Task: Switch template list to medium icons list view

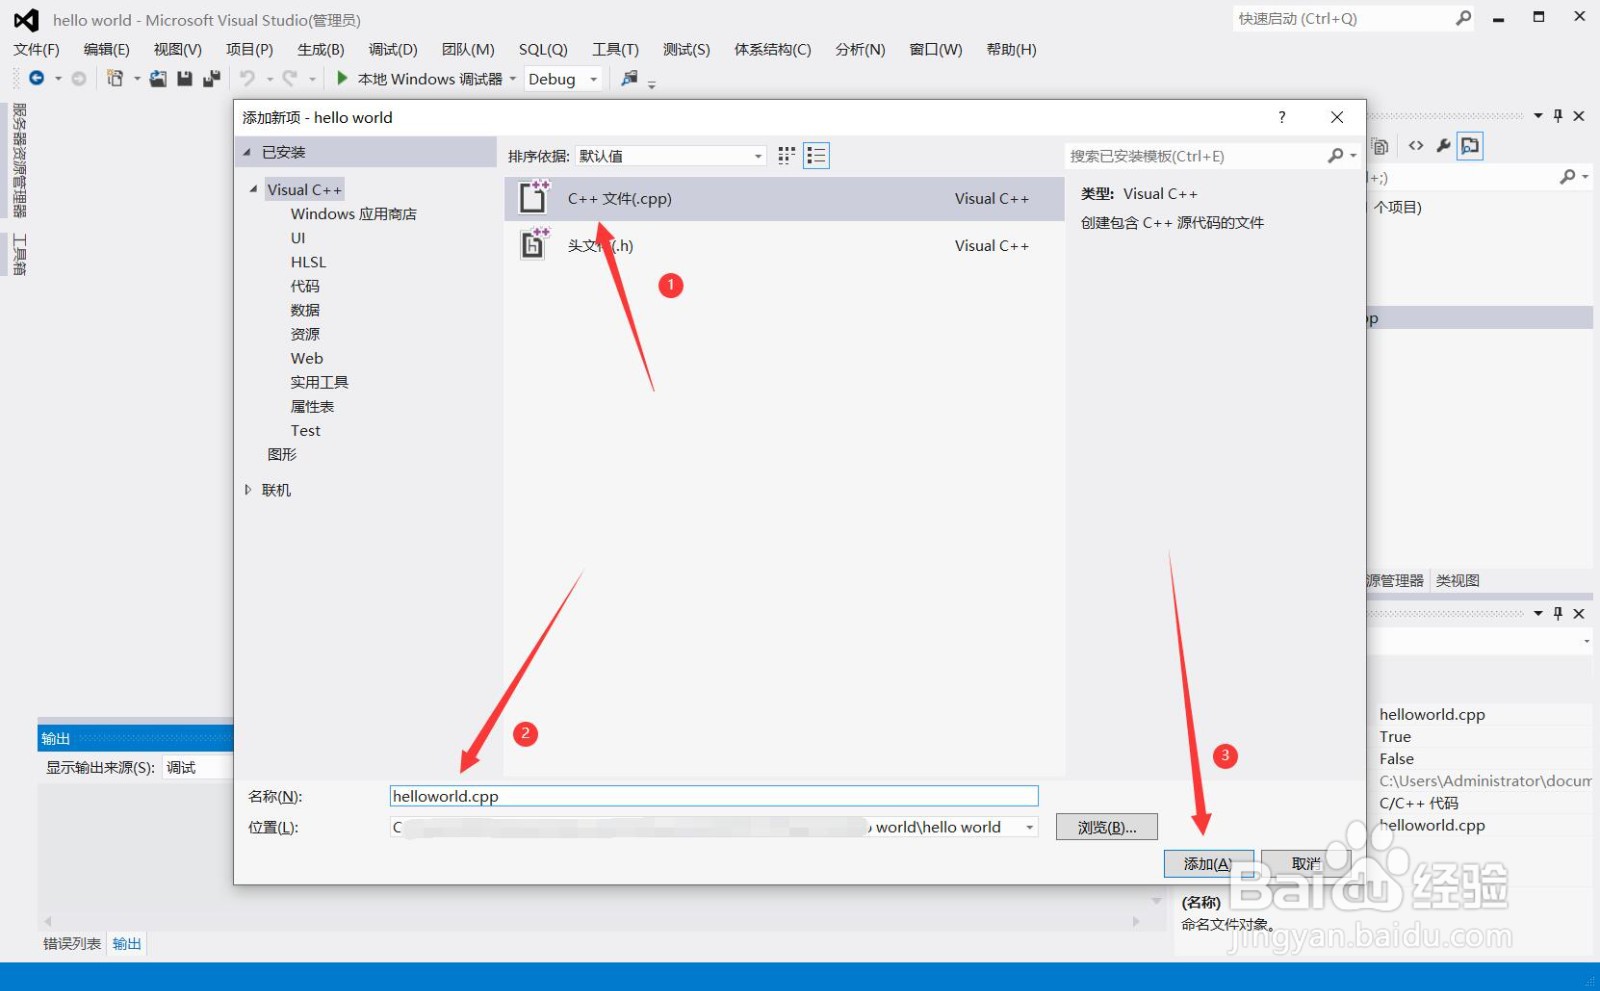Action: 816,155
